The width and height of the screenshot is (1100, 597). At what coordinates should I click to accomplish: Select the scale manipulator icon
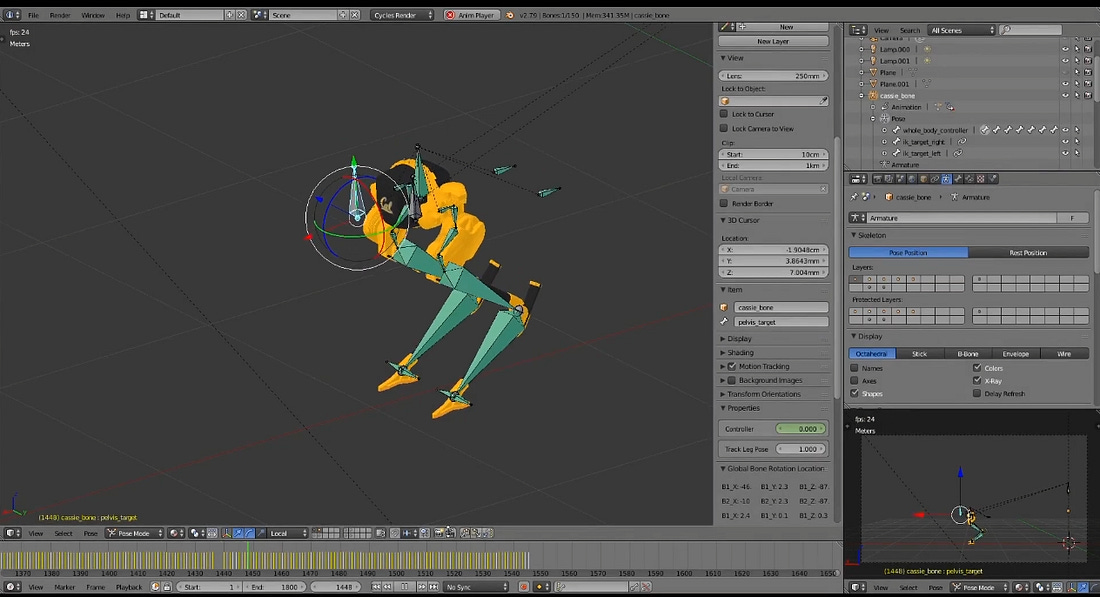click(x=260, y=533)
